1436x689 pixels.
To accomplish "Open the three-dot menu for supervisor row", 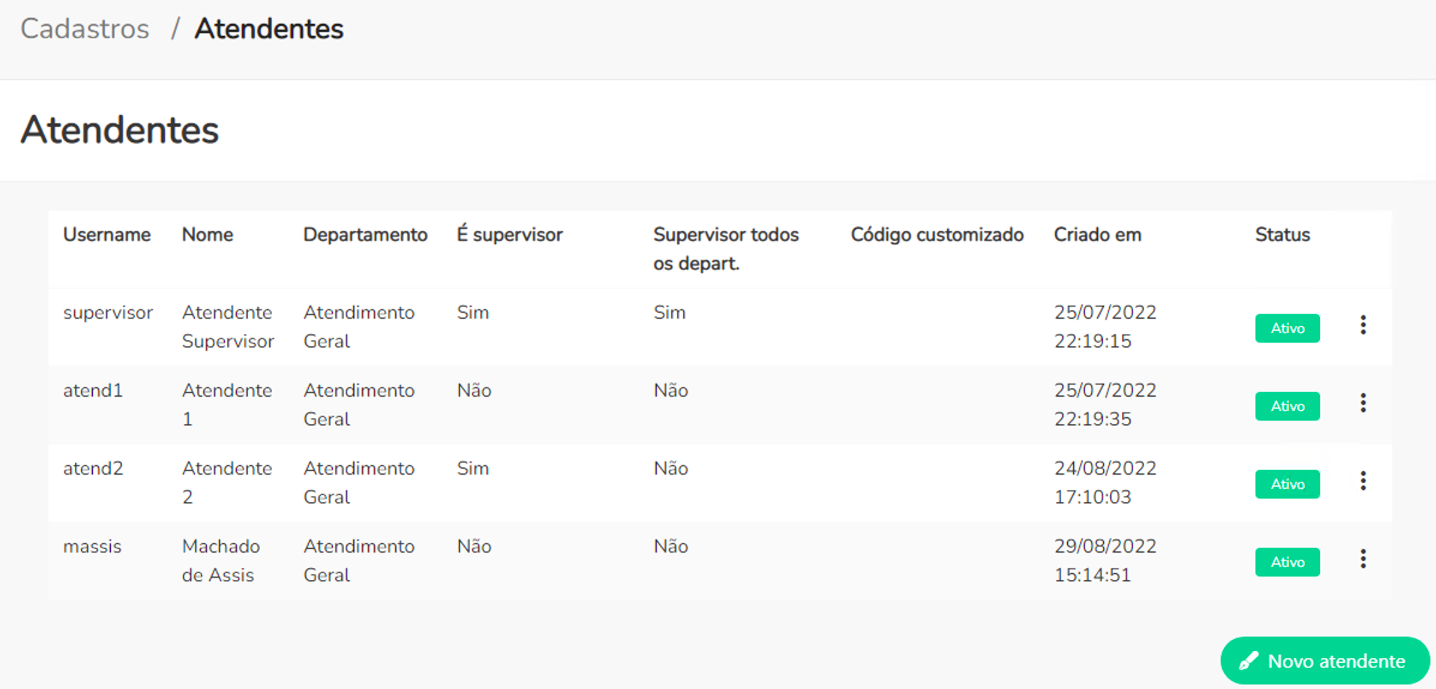I will (x=1363, y=325).
